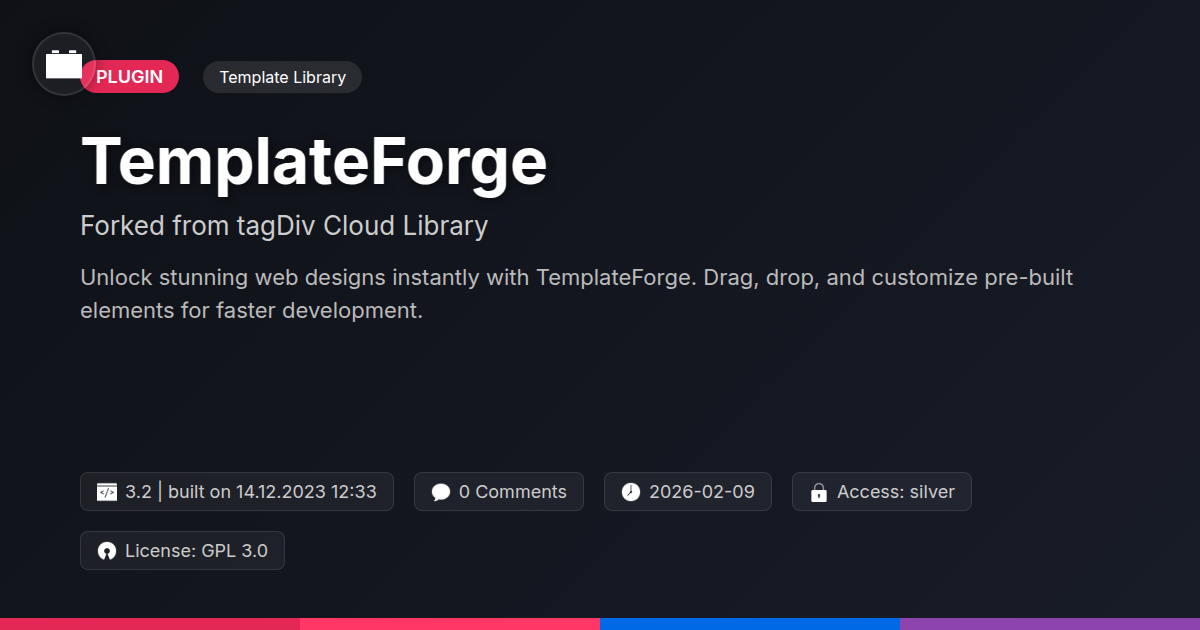This screenshot has width=1200, height=630.
Task: Click the red PLUGIN badge
Action: 130,77
